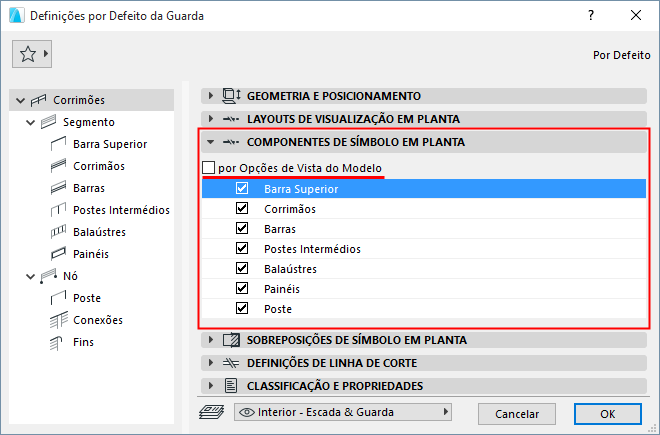The image size is (660, 435).
Task: Expand Geometria e Posicionamento panel
Action: coord(334,96)
